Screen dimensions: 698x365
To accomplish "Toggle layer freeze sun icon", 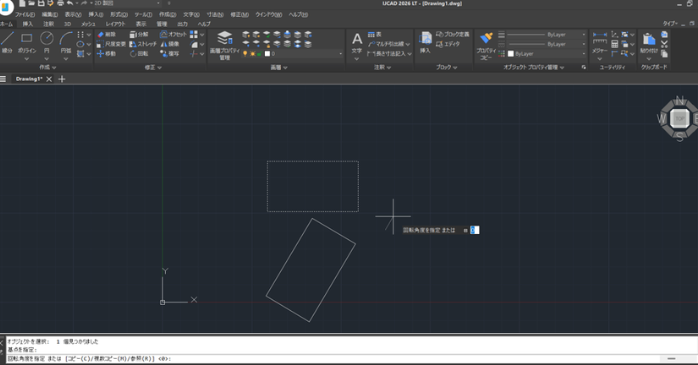I will [252, 54].
